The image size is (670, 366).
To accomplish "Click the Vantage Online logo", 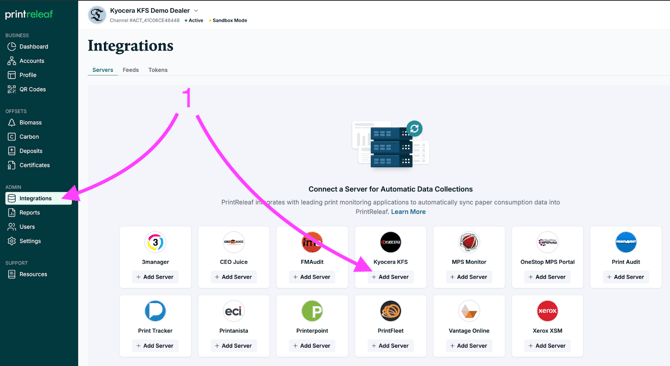I will click(x=469, y=311).
